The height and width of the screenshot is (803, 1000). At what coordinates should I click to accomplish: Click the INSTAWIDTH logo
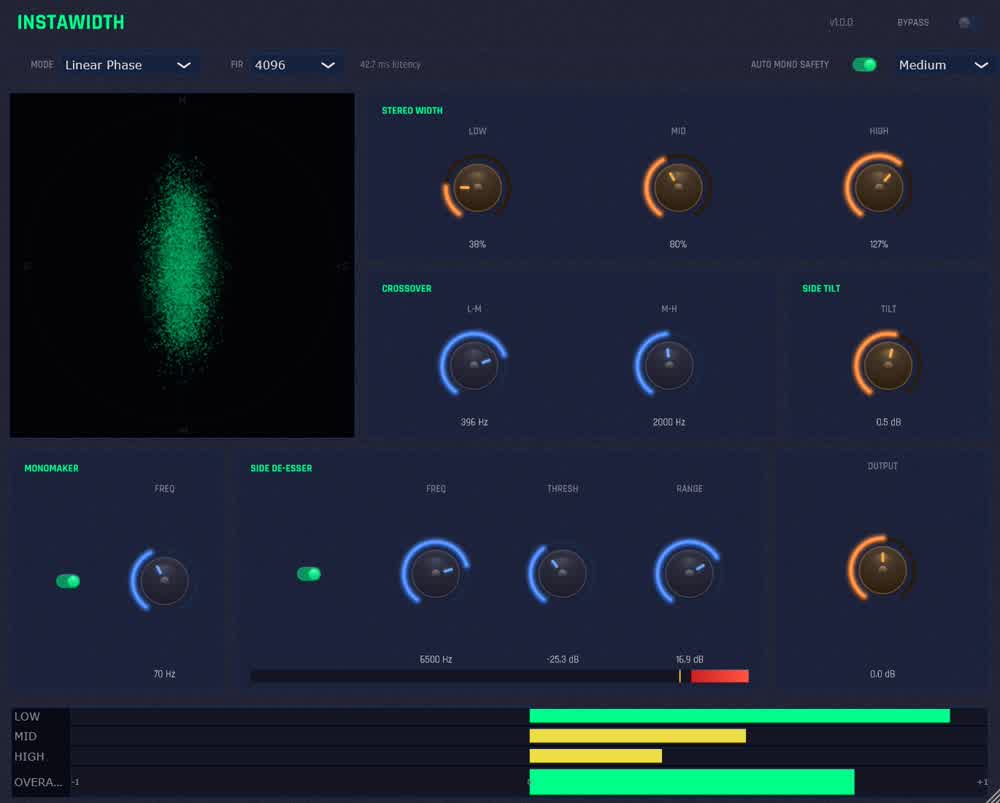tap(70, 22)
